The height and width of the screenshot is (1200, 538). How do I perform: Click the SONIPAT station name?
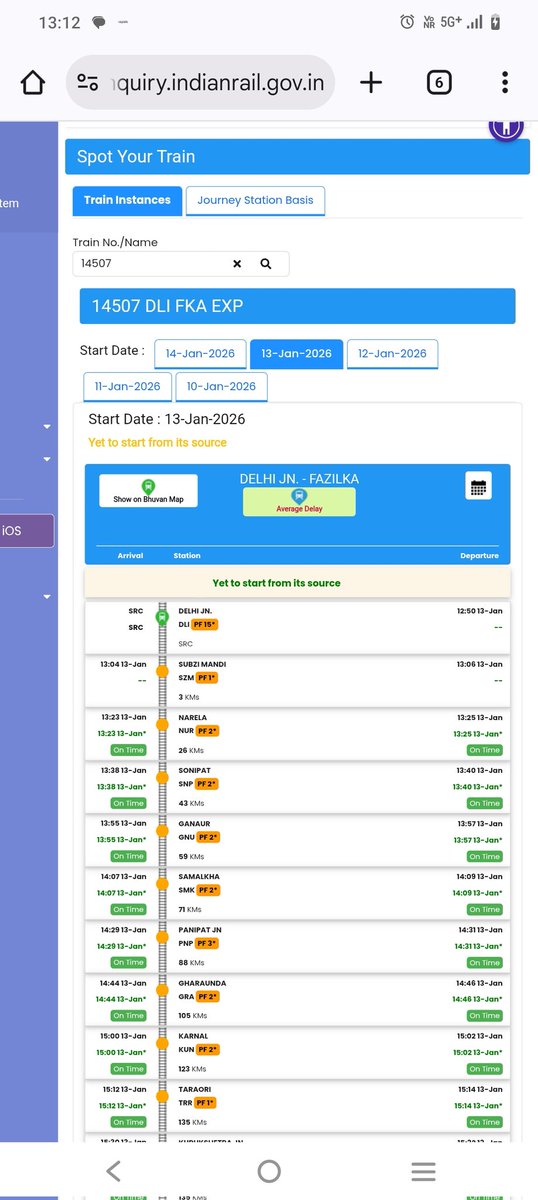pyautogui.click(x=194, y=770)
